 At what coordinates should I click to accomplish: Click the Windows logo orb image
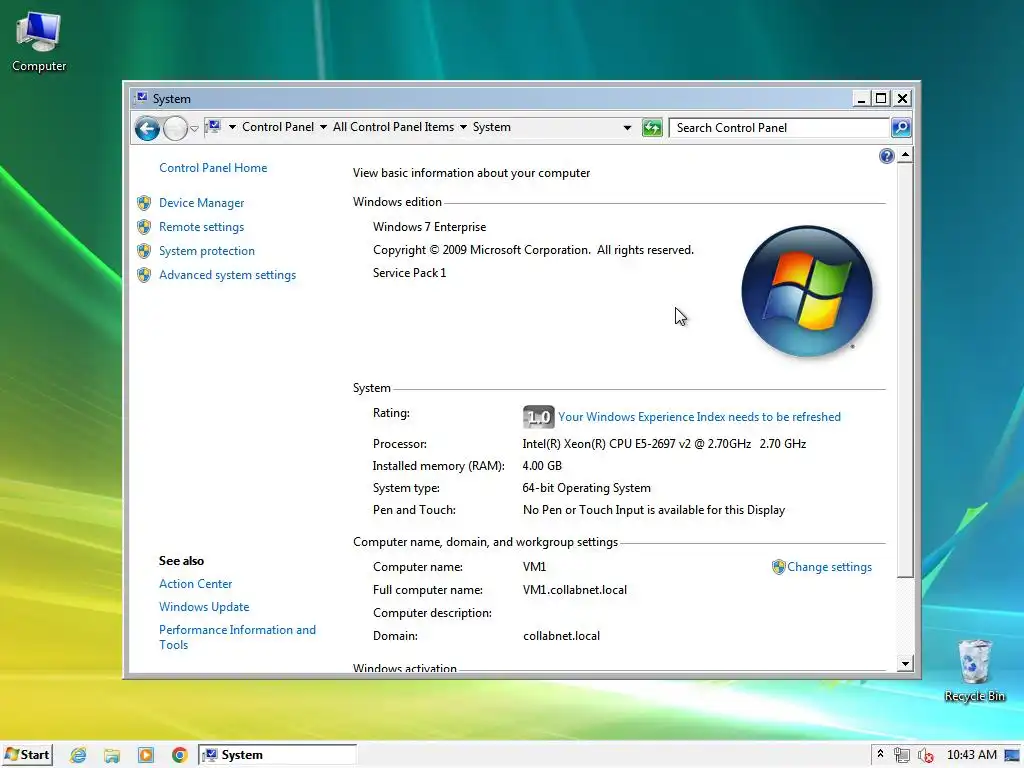[x=807, y=291]
